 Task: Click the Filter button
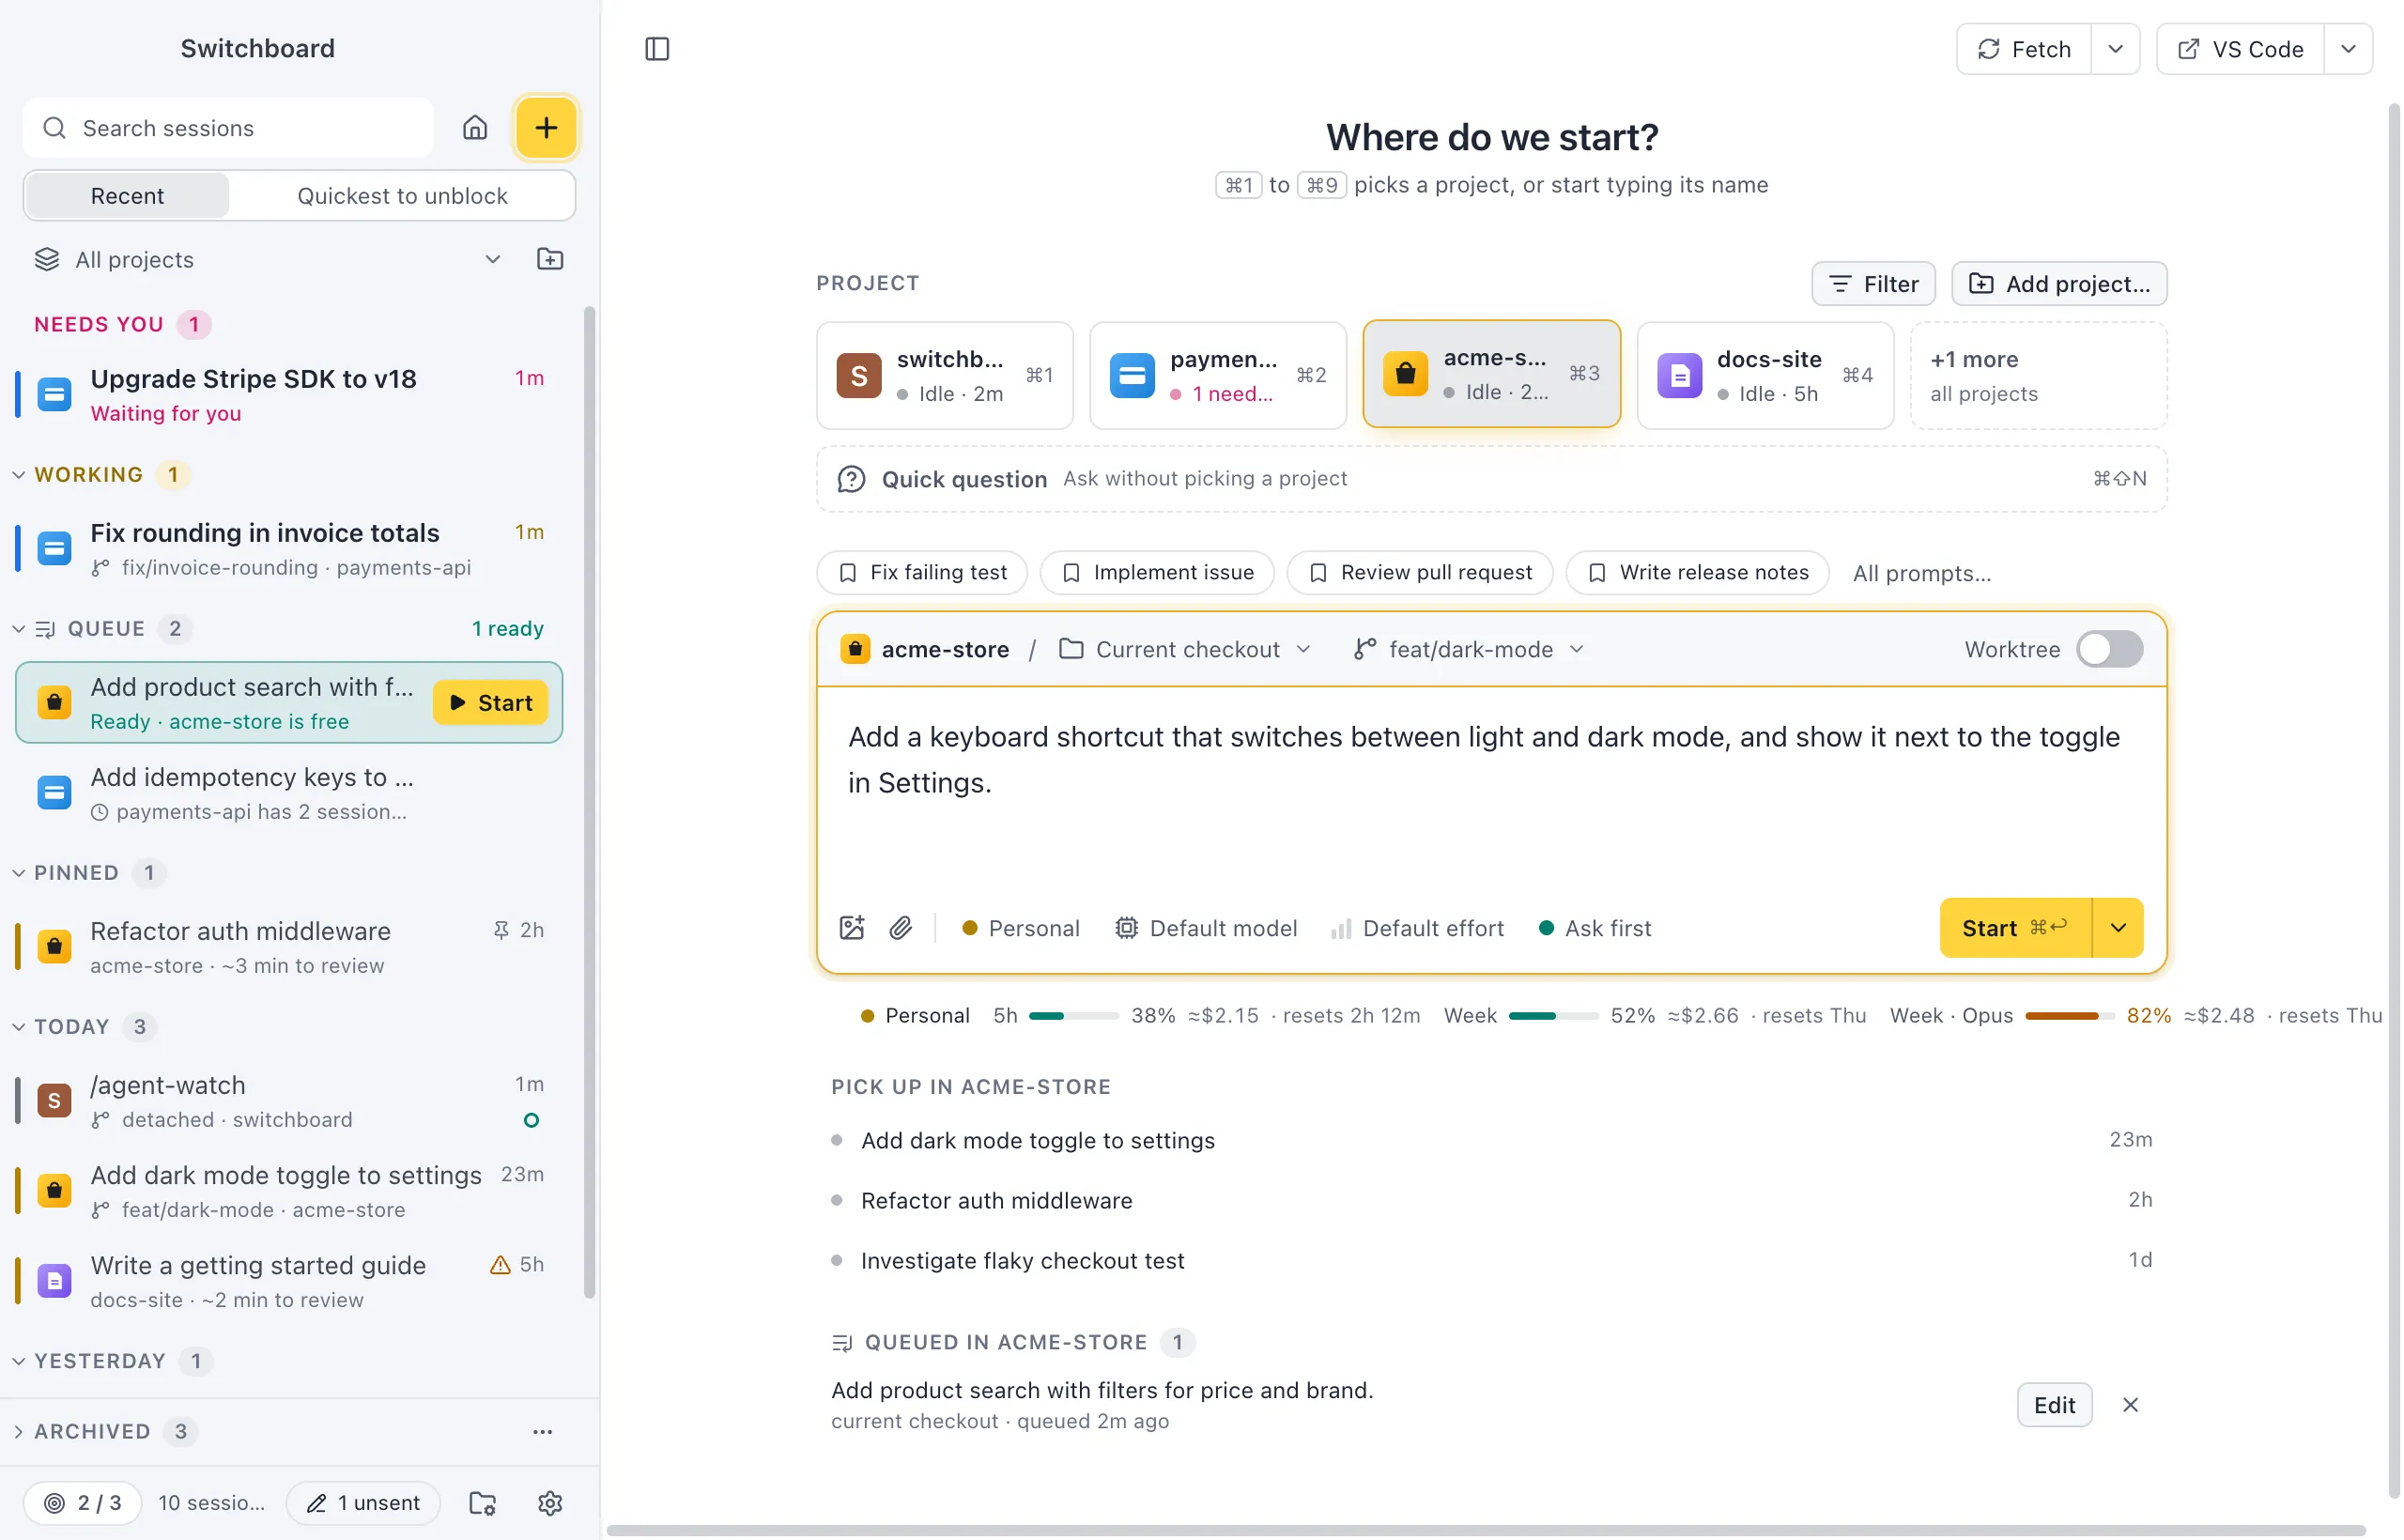pyautogui.click(x=1873, y=284)
